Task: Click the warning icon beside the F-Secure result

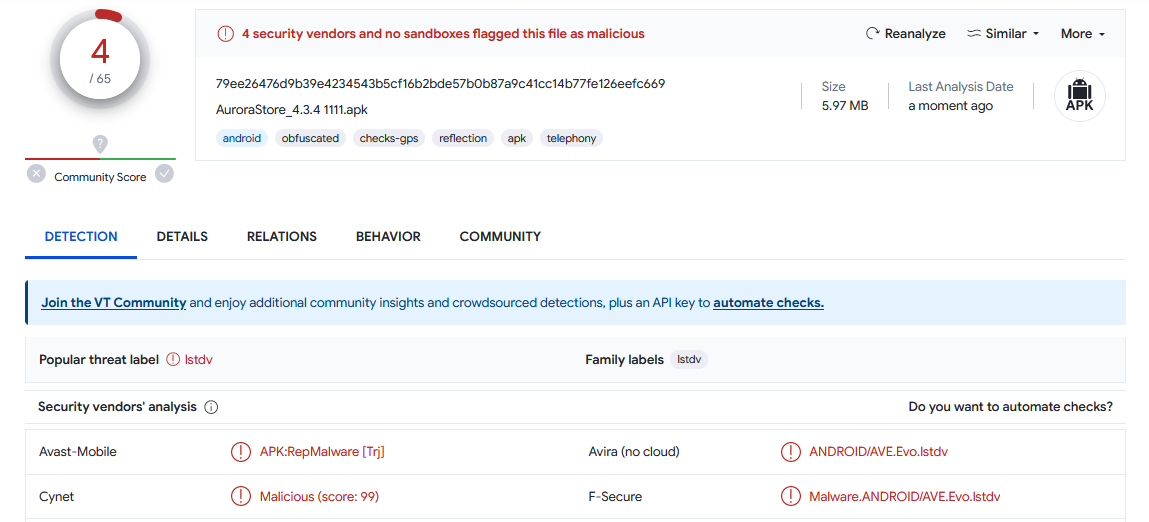Action: [790, 496]
